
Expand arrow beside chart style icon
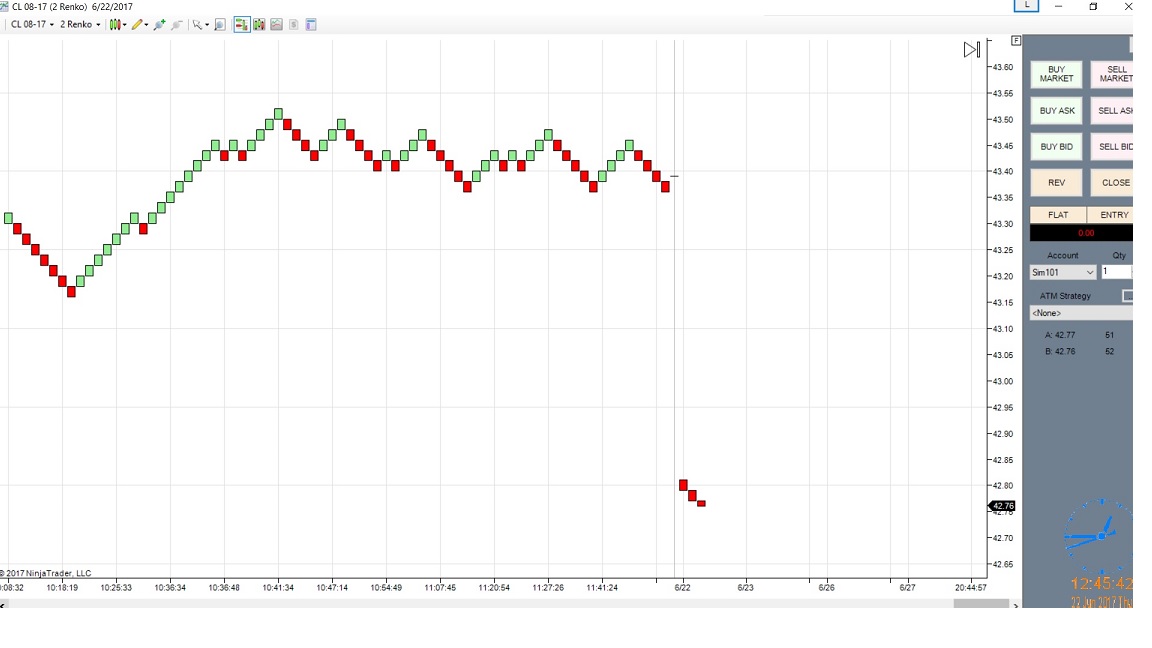[125, 25]
